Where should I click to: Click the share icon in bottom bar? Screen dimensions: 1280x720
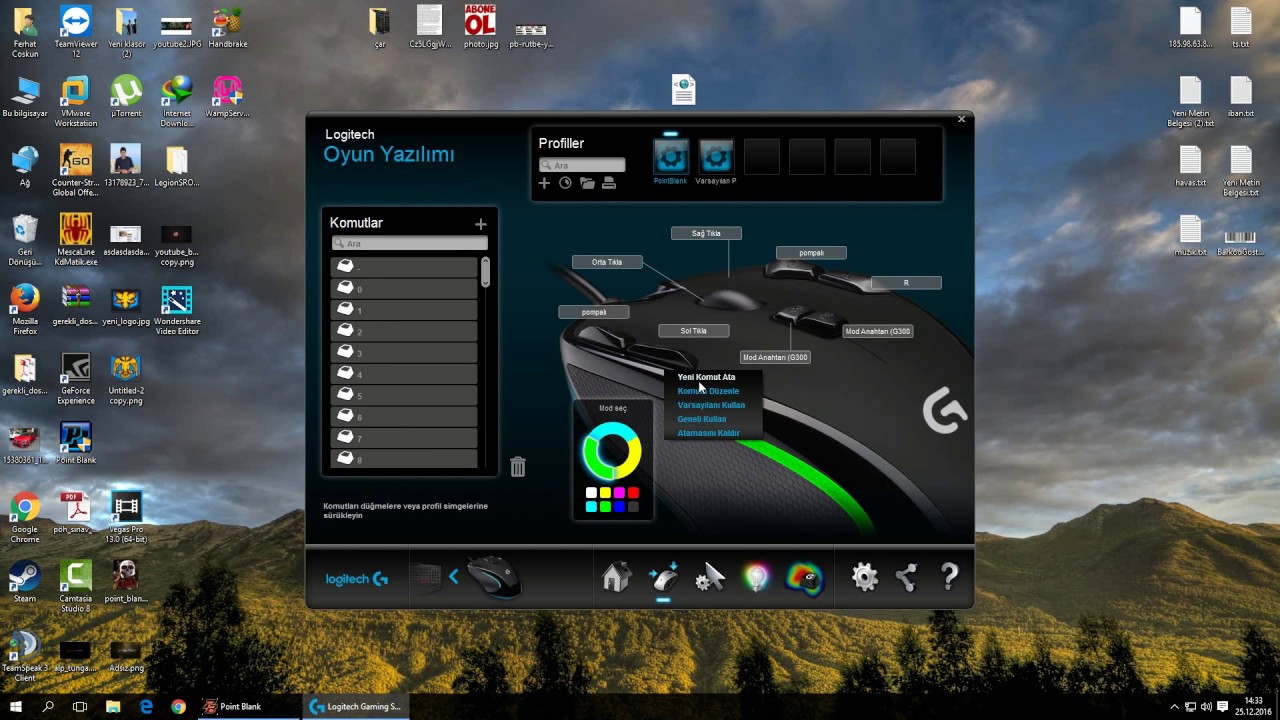coord(906,577)
